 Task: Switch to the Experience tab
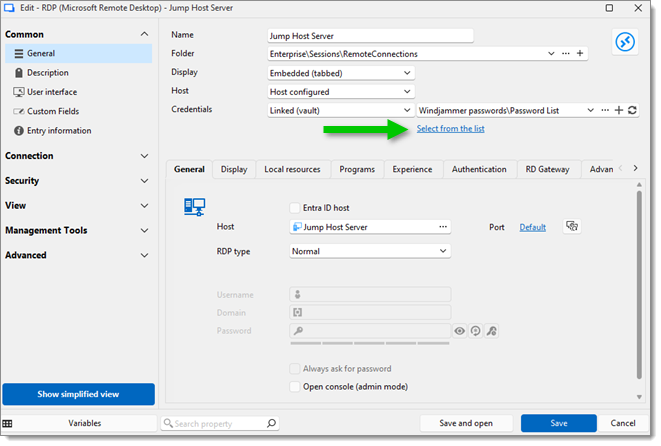click(x=412, y=169)
